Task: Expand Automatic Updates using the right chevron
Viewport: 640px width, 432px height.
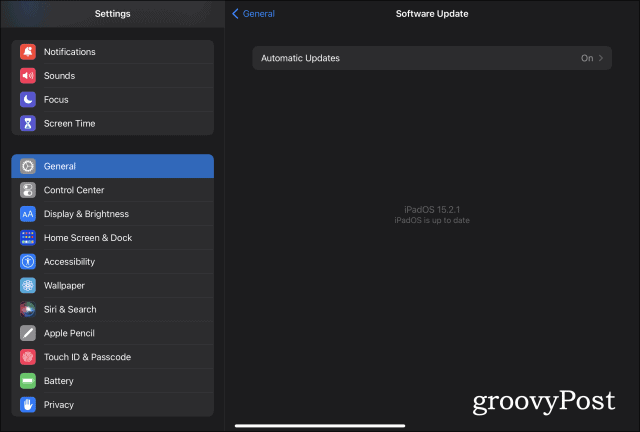Action: click(601, 58)
